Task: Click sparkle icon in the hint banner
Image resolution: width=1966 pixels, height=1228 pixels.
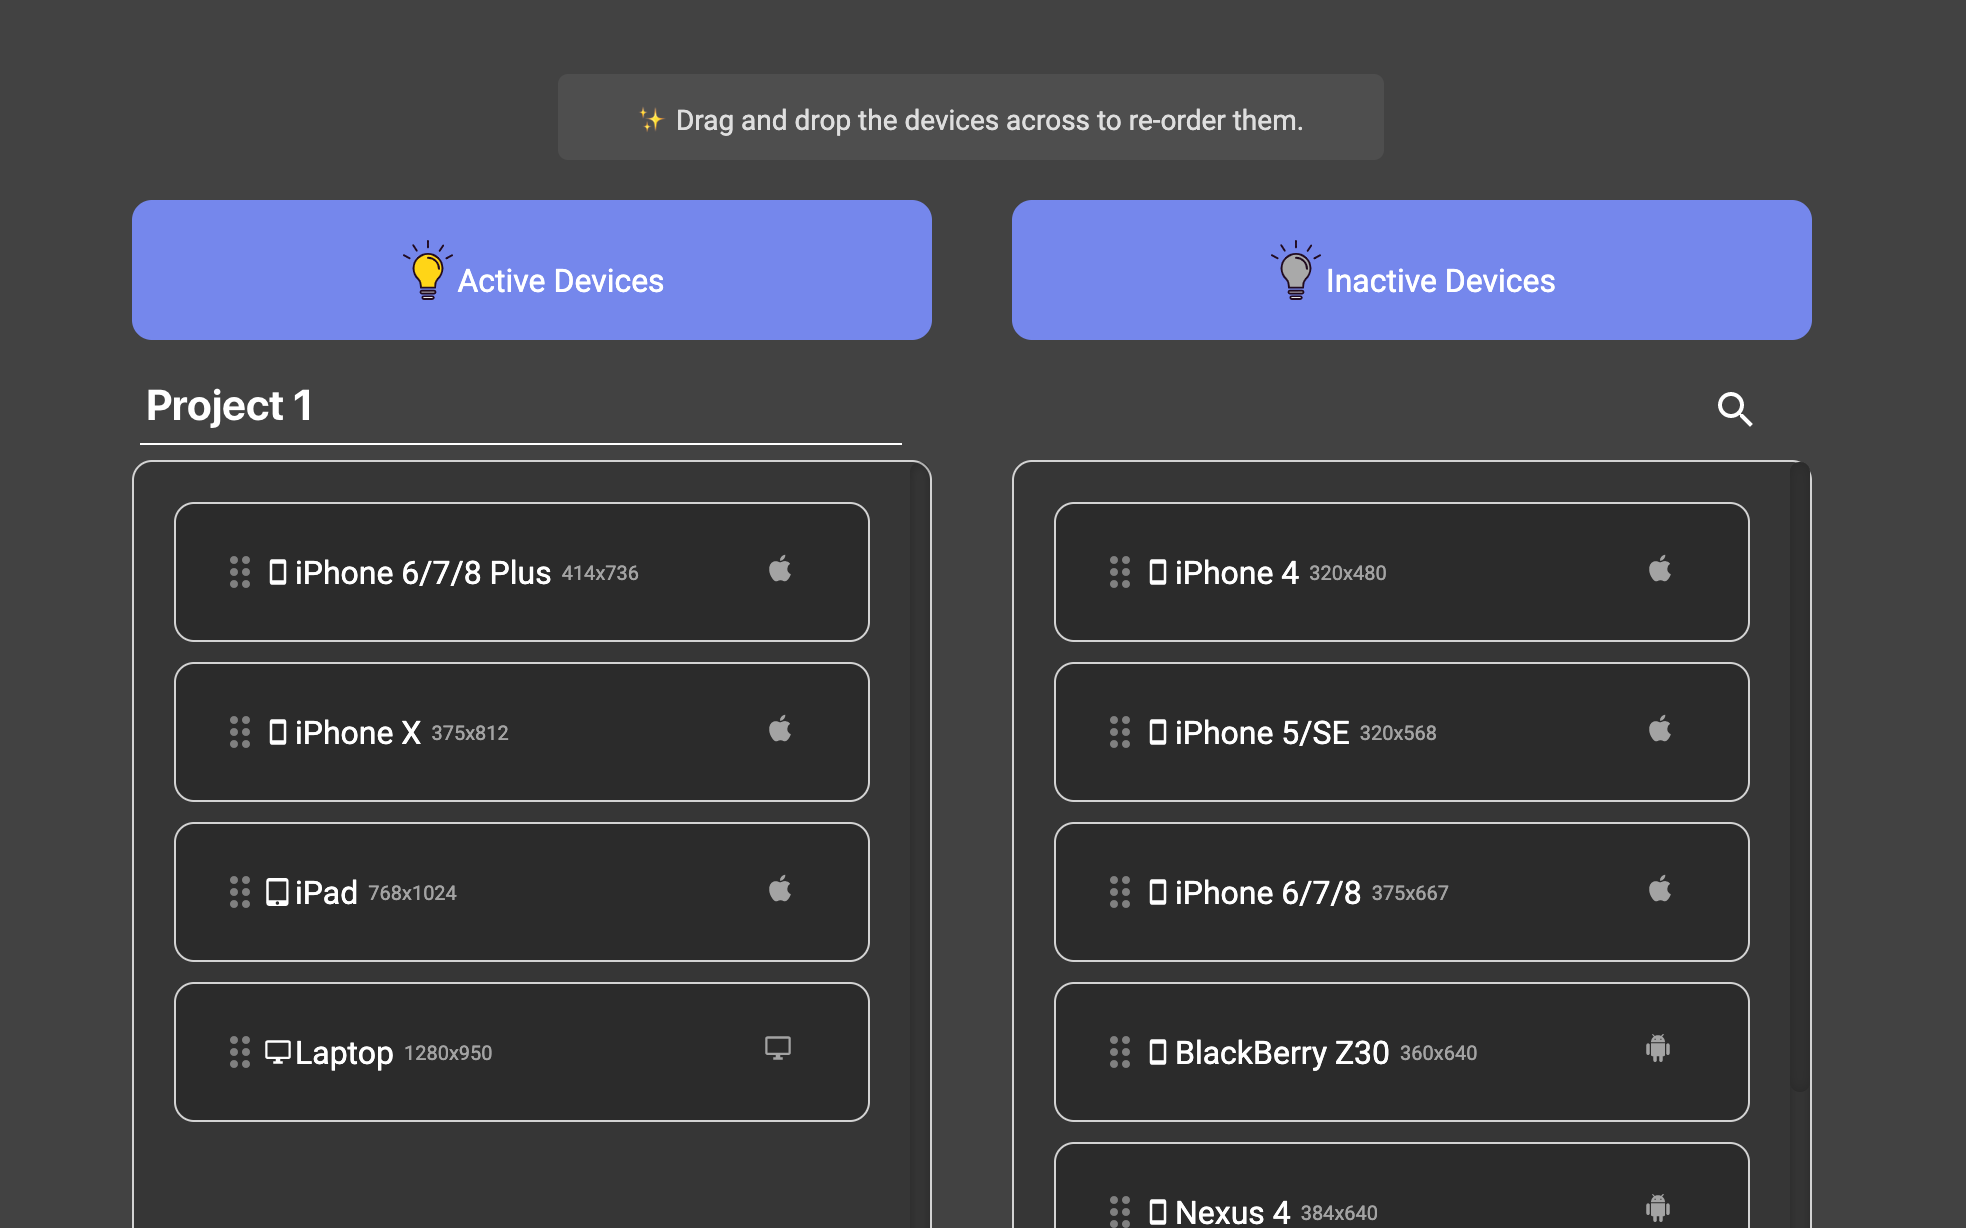Action: (651, 120)
